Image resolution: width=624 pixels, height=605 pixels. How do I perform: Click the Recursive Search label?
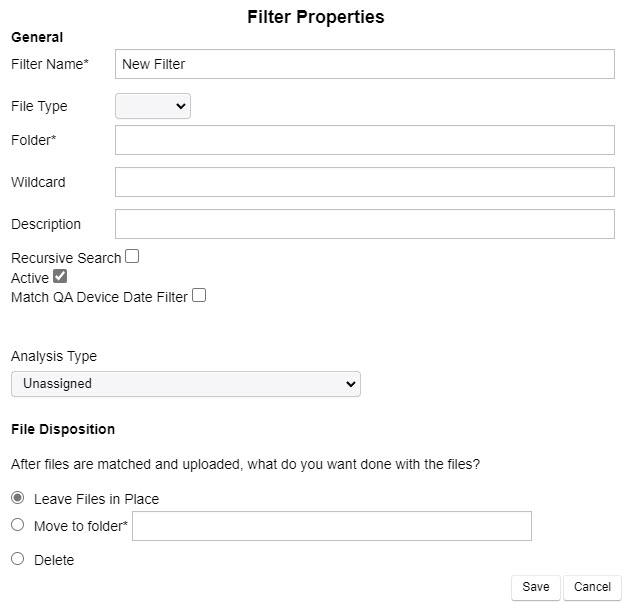click(x=66, y=258)
